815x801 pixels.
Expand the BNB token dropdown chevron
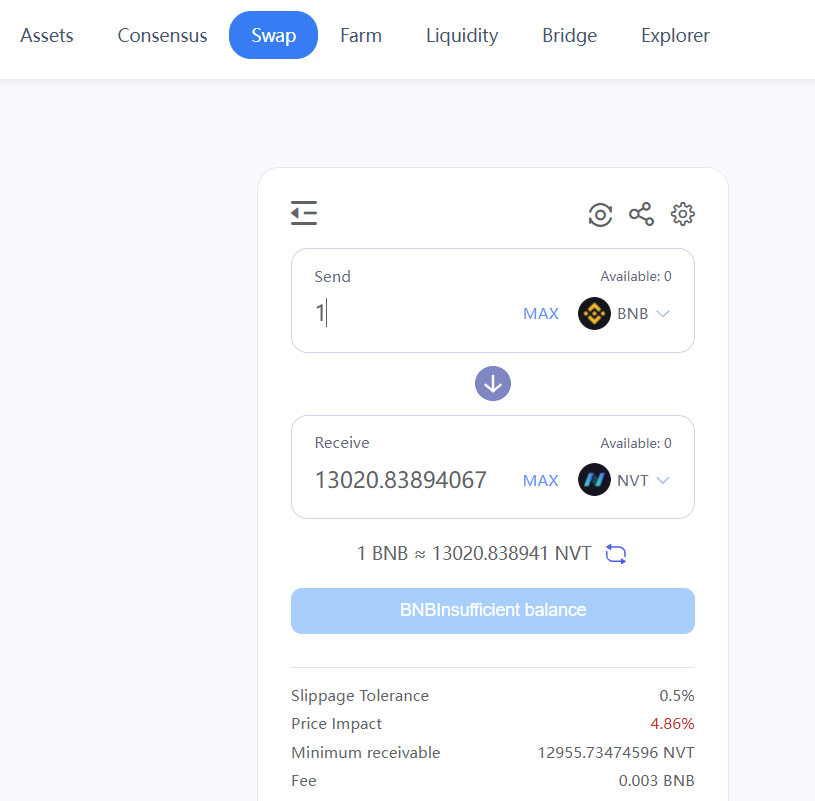point(663,313)
